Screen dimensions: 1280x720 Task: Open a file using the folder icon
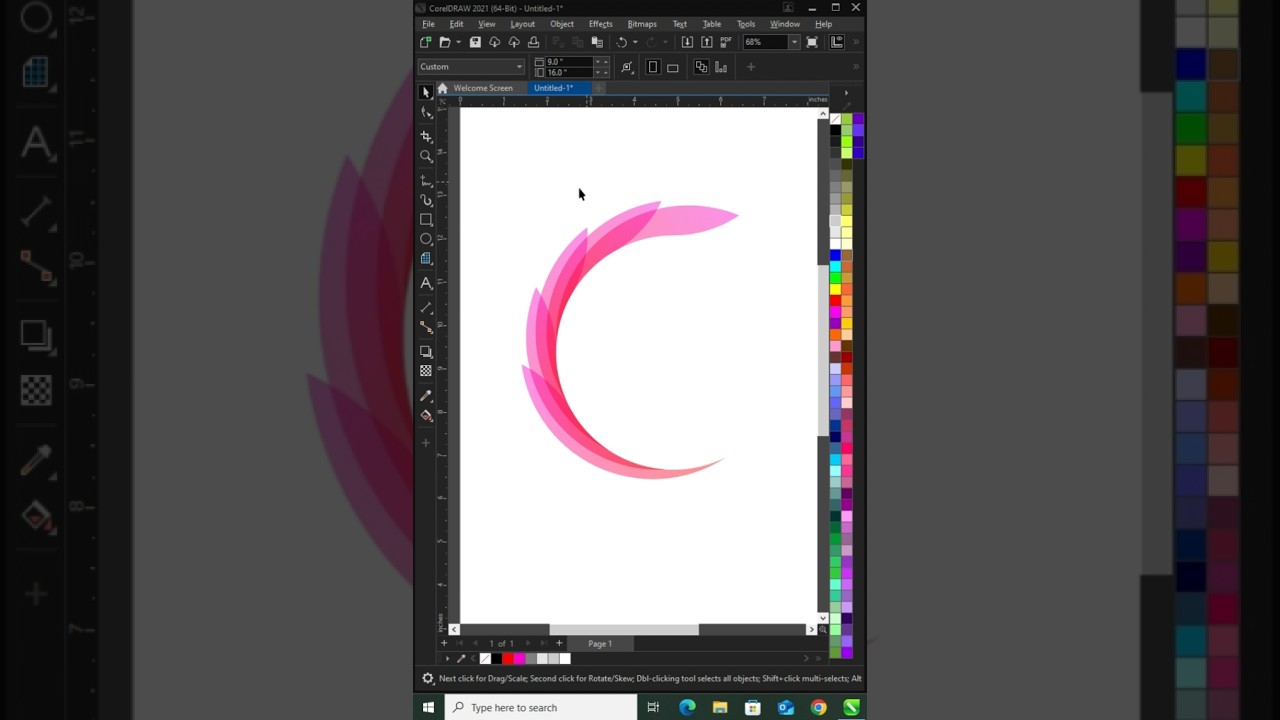click(445, 42)
